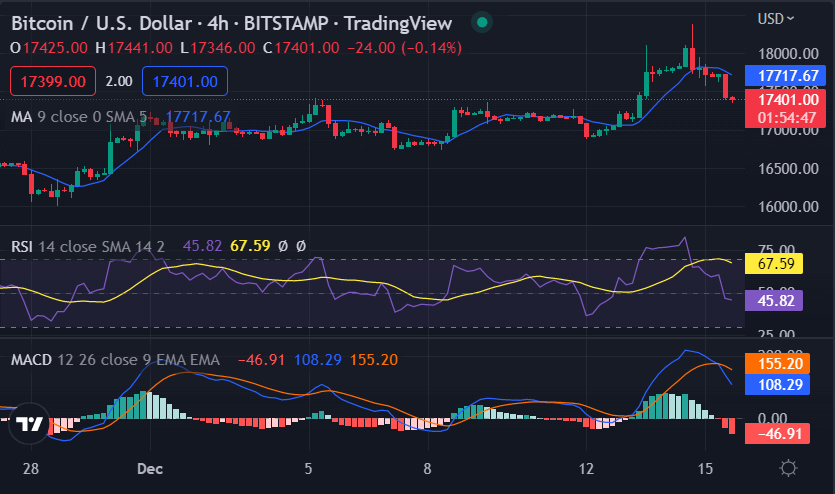Click the MA legend value 17717.67
This screenshot has width=835, height=494.
(198, 117)
